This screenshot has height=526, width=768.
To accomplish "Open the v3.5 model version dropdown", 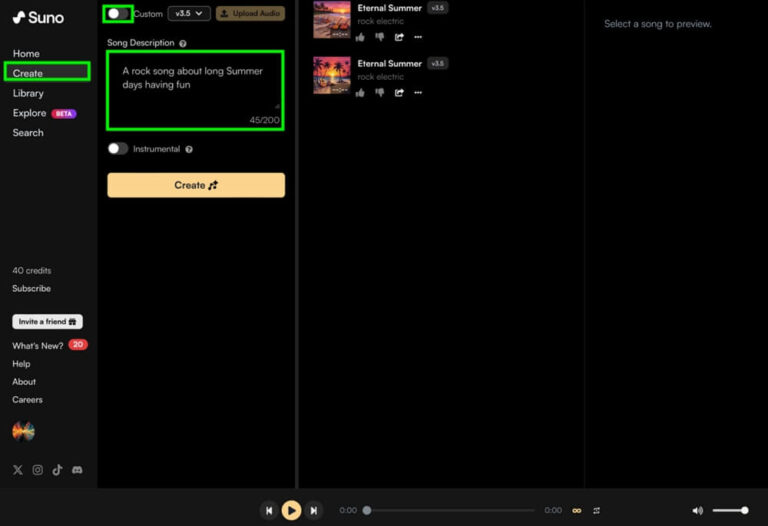I will tap(189, 13).
